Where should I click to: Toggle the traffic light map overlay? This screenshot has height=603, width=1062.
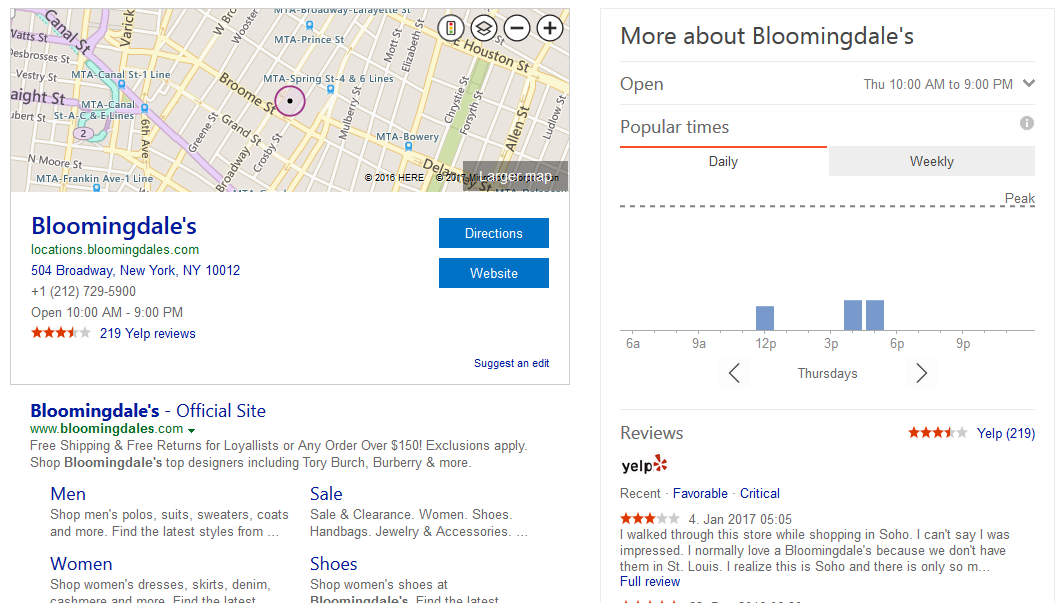[x=451, y=28]
